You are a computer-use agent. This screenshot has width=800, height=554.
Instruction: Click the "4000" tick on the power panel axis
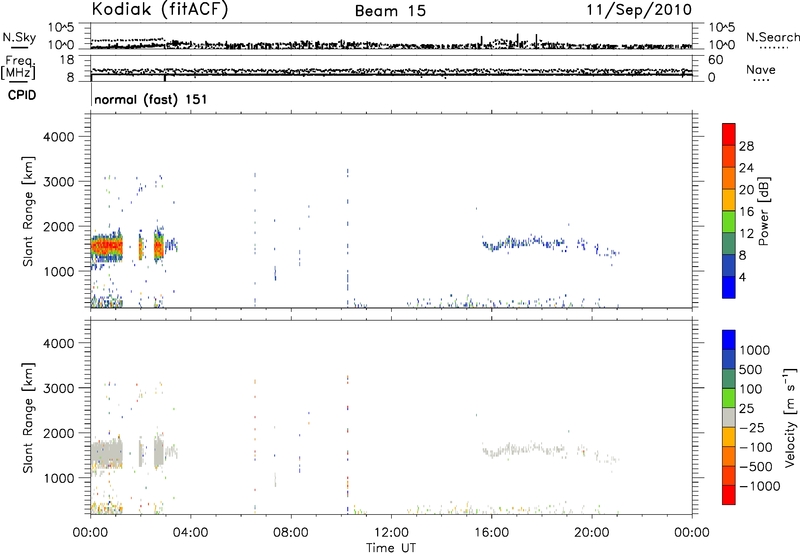(x=59, y=137)
